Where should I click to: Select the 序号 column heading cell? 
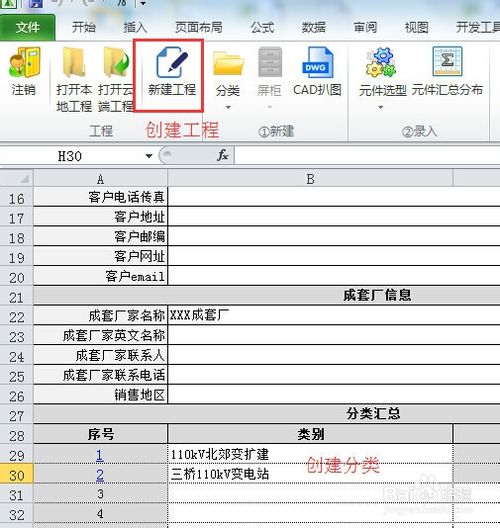(x=100, y=434)
